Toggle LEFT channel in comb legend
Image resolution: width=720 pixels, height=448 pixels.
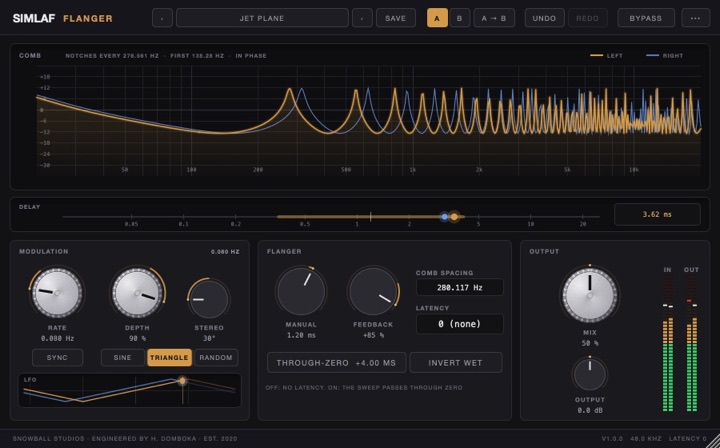click(607, 56)
